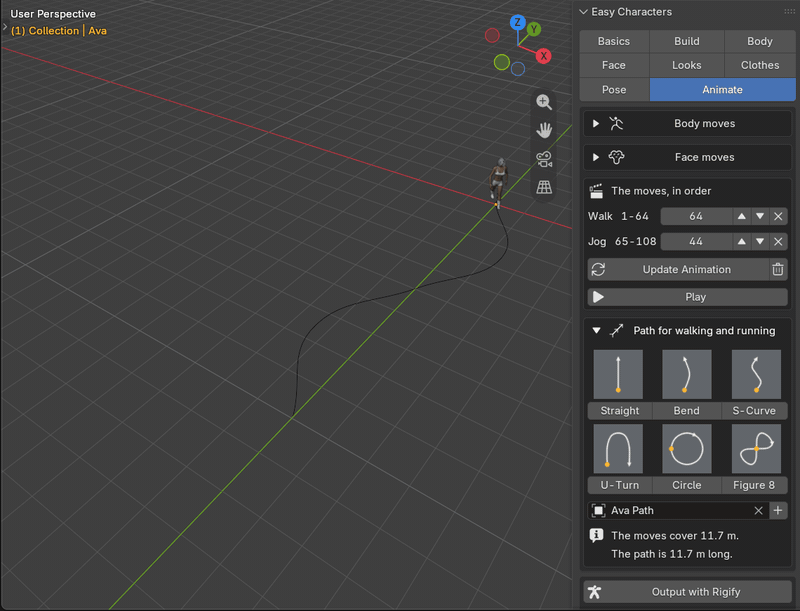Switch to the Face tab

tap(614, 65)
